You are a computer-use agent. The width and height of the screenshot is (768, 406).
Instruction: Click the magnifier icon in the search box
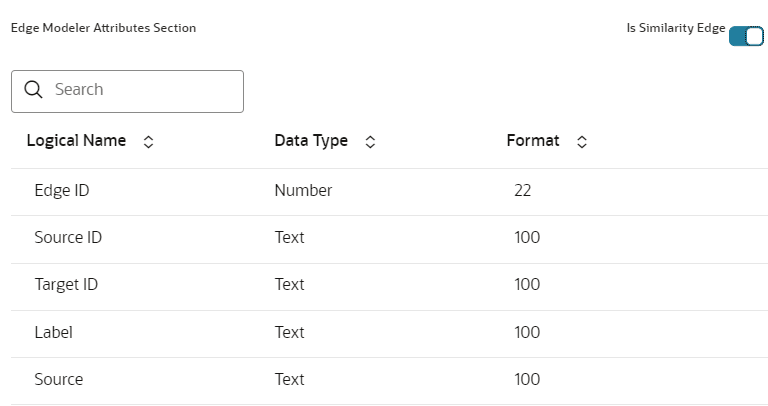click(33, 90)
